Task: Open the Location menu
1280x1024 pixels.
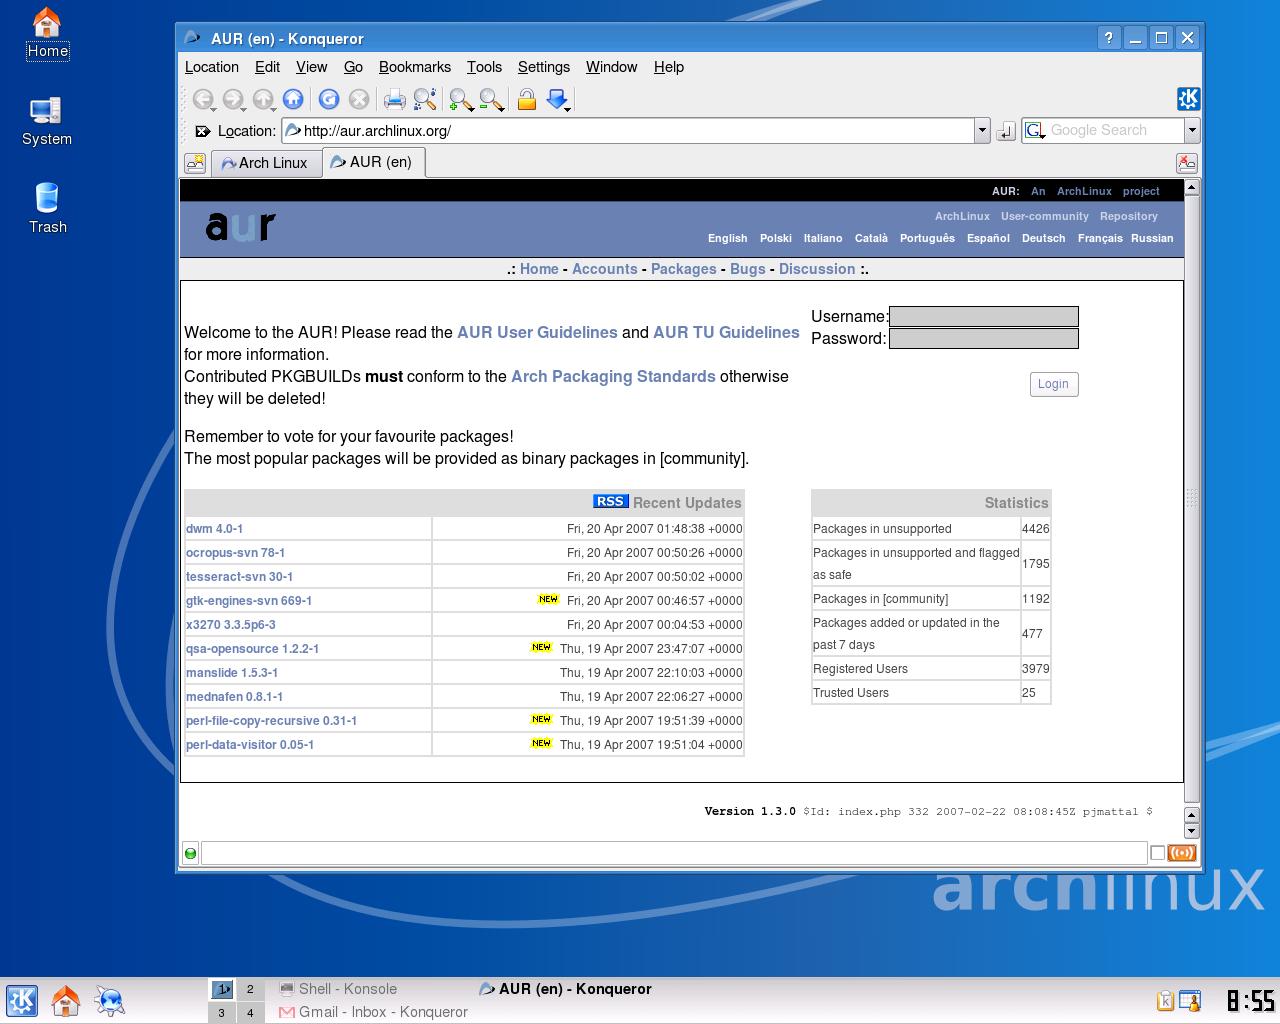Action: click(x=212, y=67)
